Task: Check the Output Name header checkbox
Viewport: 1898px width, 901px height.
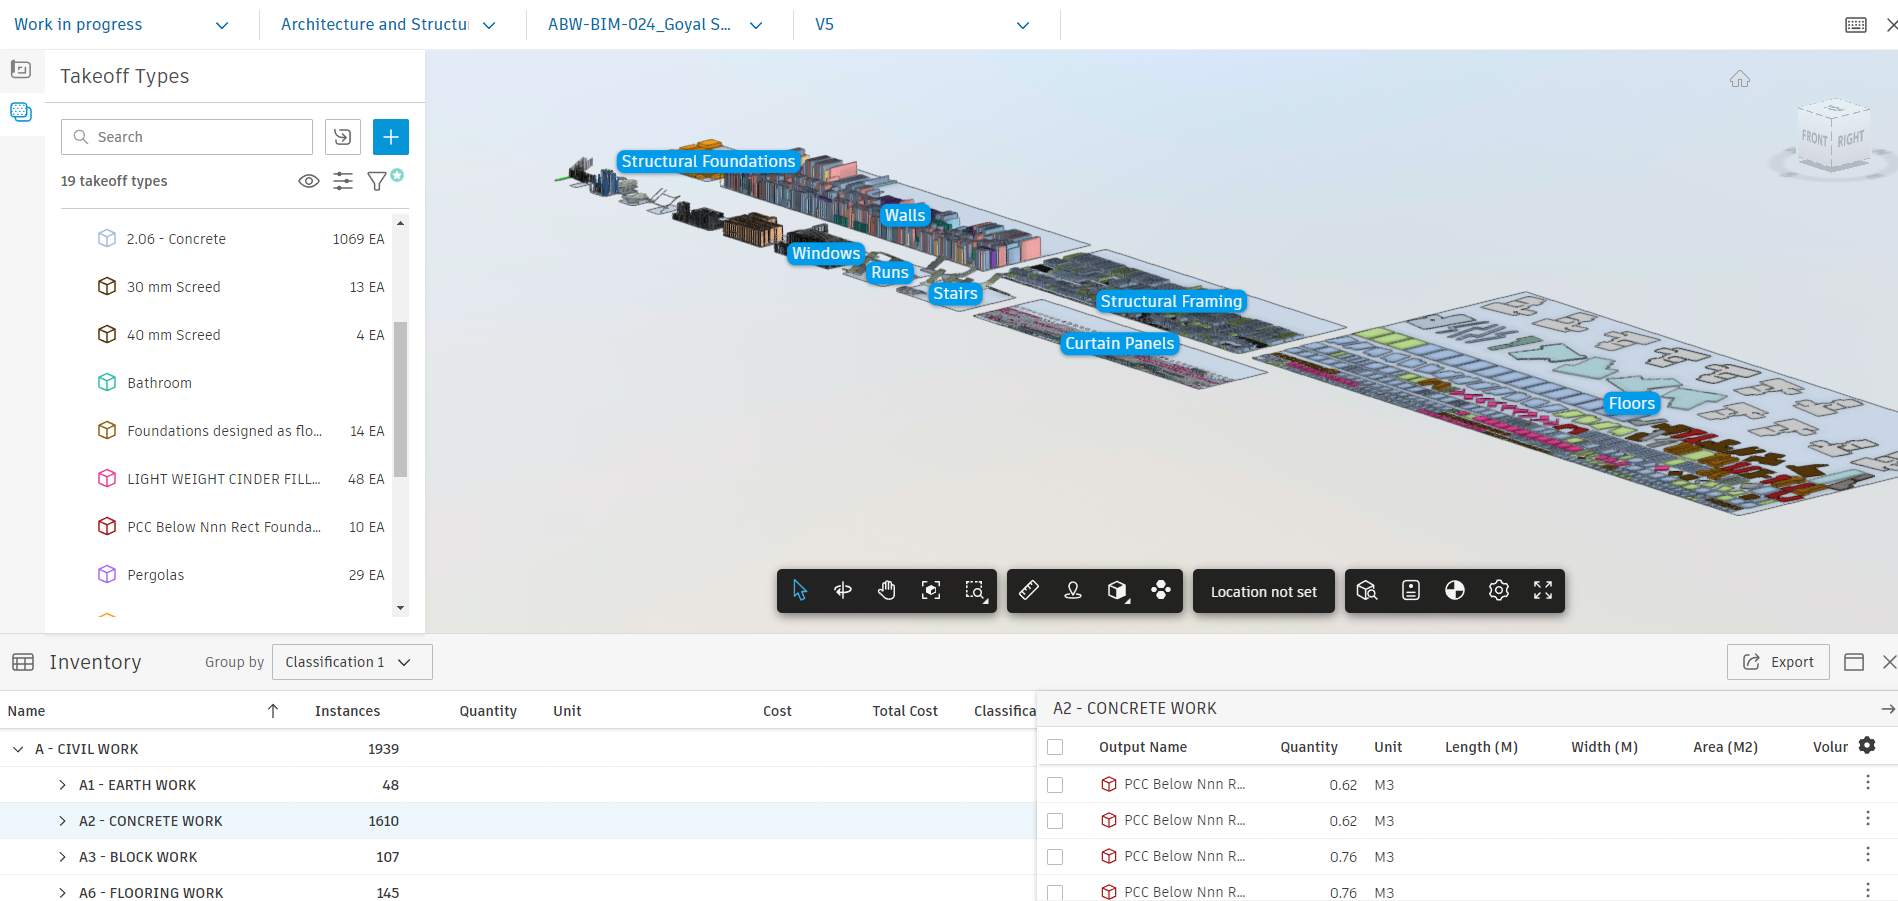Action: (x=1055, y=747)
